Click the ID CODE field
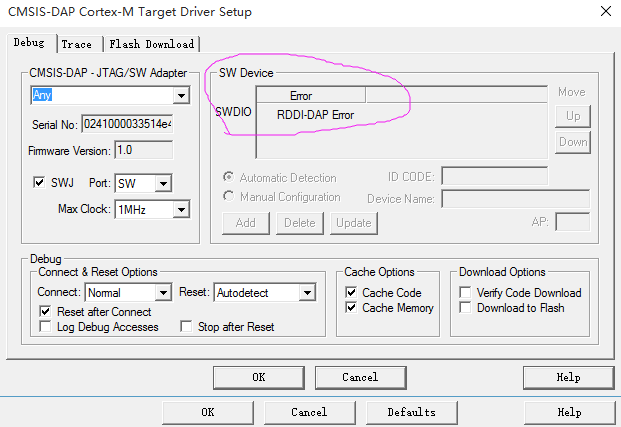 tap(495, 176)
